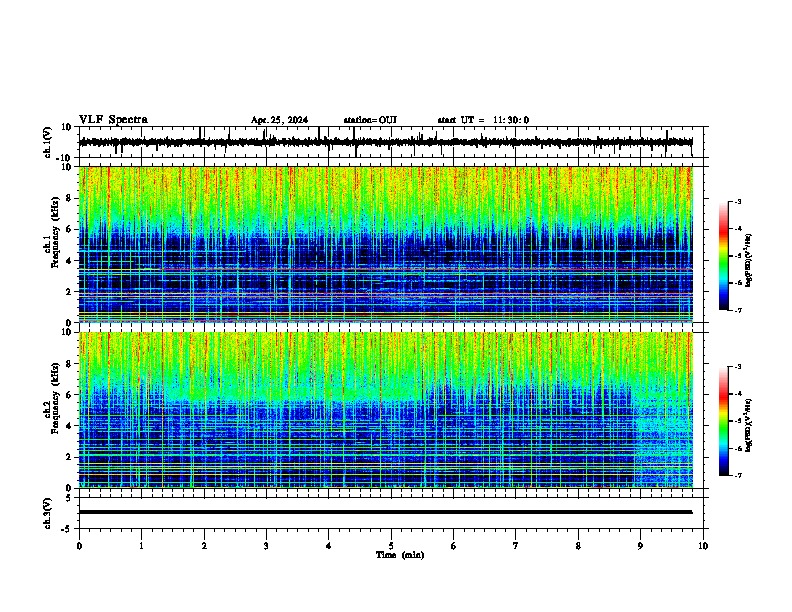Screen dimensions: 792x612
Task: Click the ch.1 spectrogram panel
Action: point(386,244)
